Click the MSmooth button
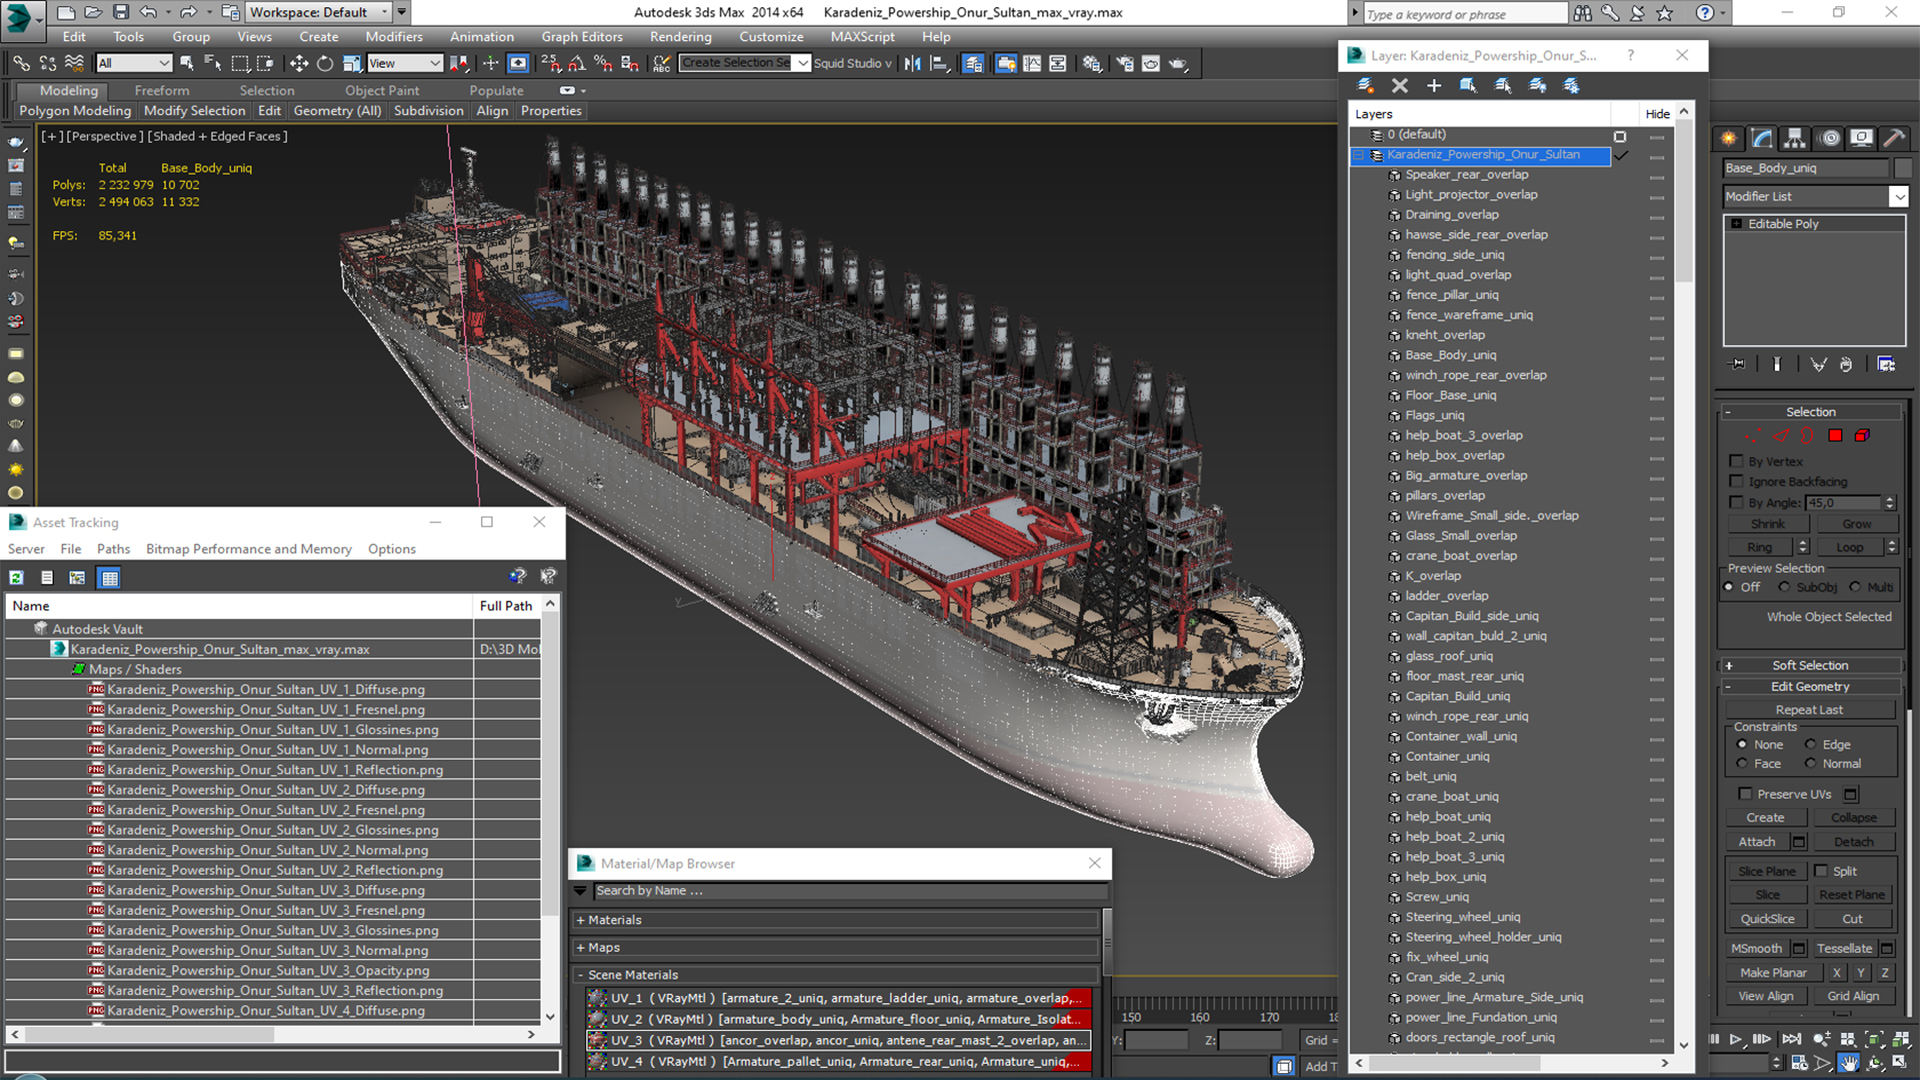The height and width of the screenshot is (1080, 1920). click(x=1757, y=948)
